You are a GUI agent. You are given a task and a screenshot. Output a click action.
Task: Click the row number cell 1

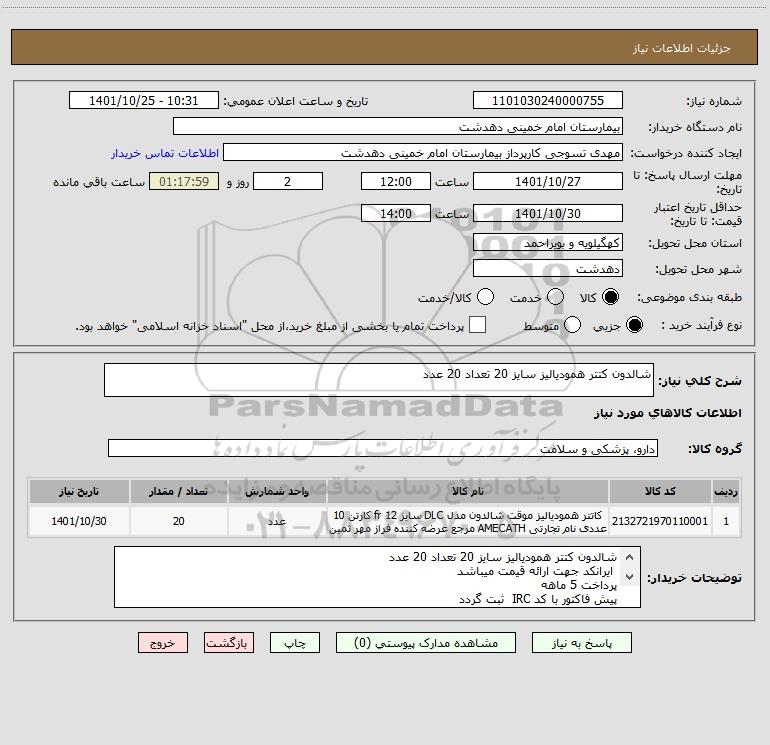726,521
